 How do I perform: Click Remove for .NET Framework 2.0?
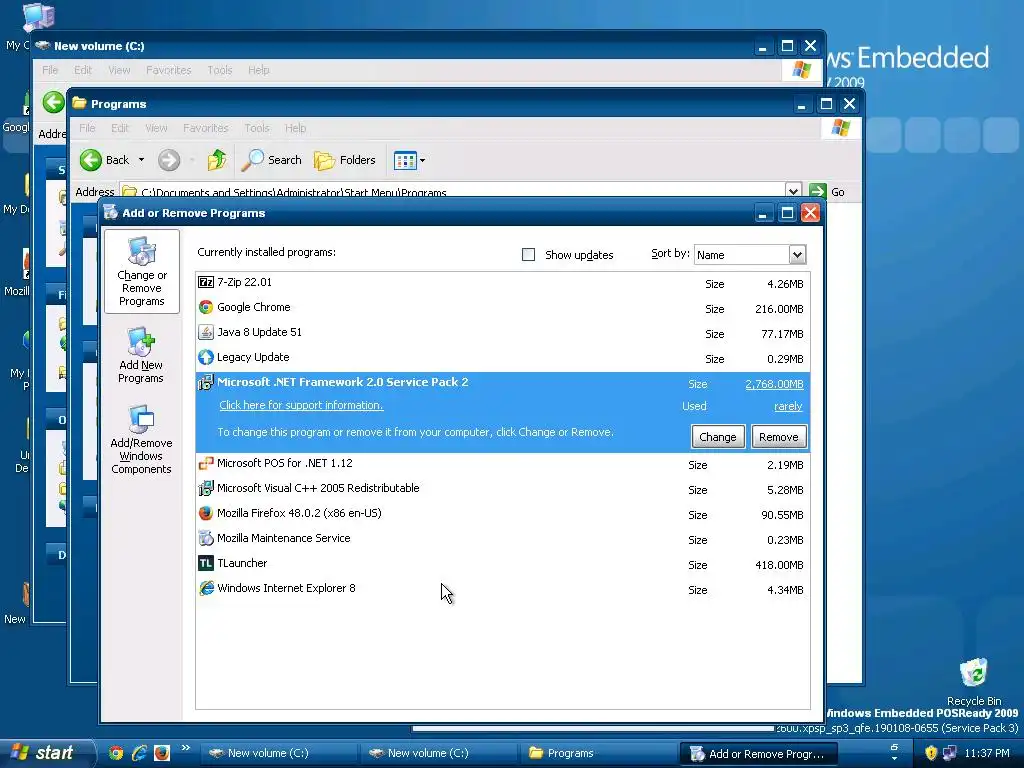778,437
